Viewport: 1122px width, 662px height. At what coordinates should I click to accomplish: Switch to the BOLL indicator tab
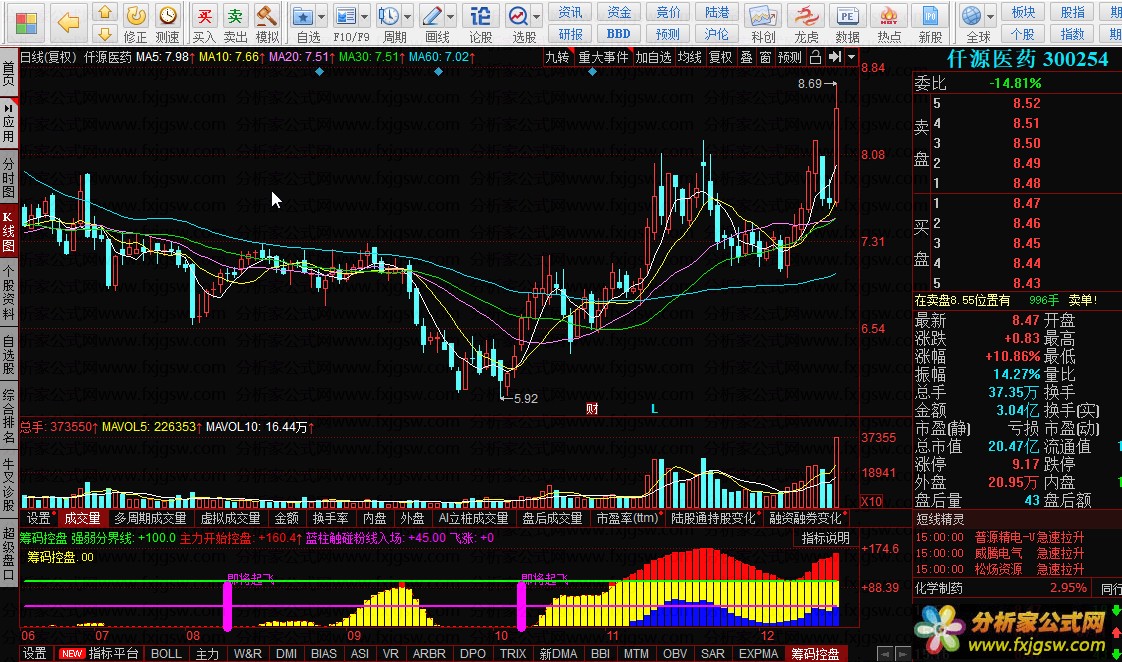coord(166,653)
